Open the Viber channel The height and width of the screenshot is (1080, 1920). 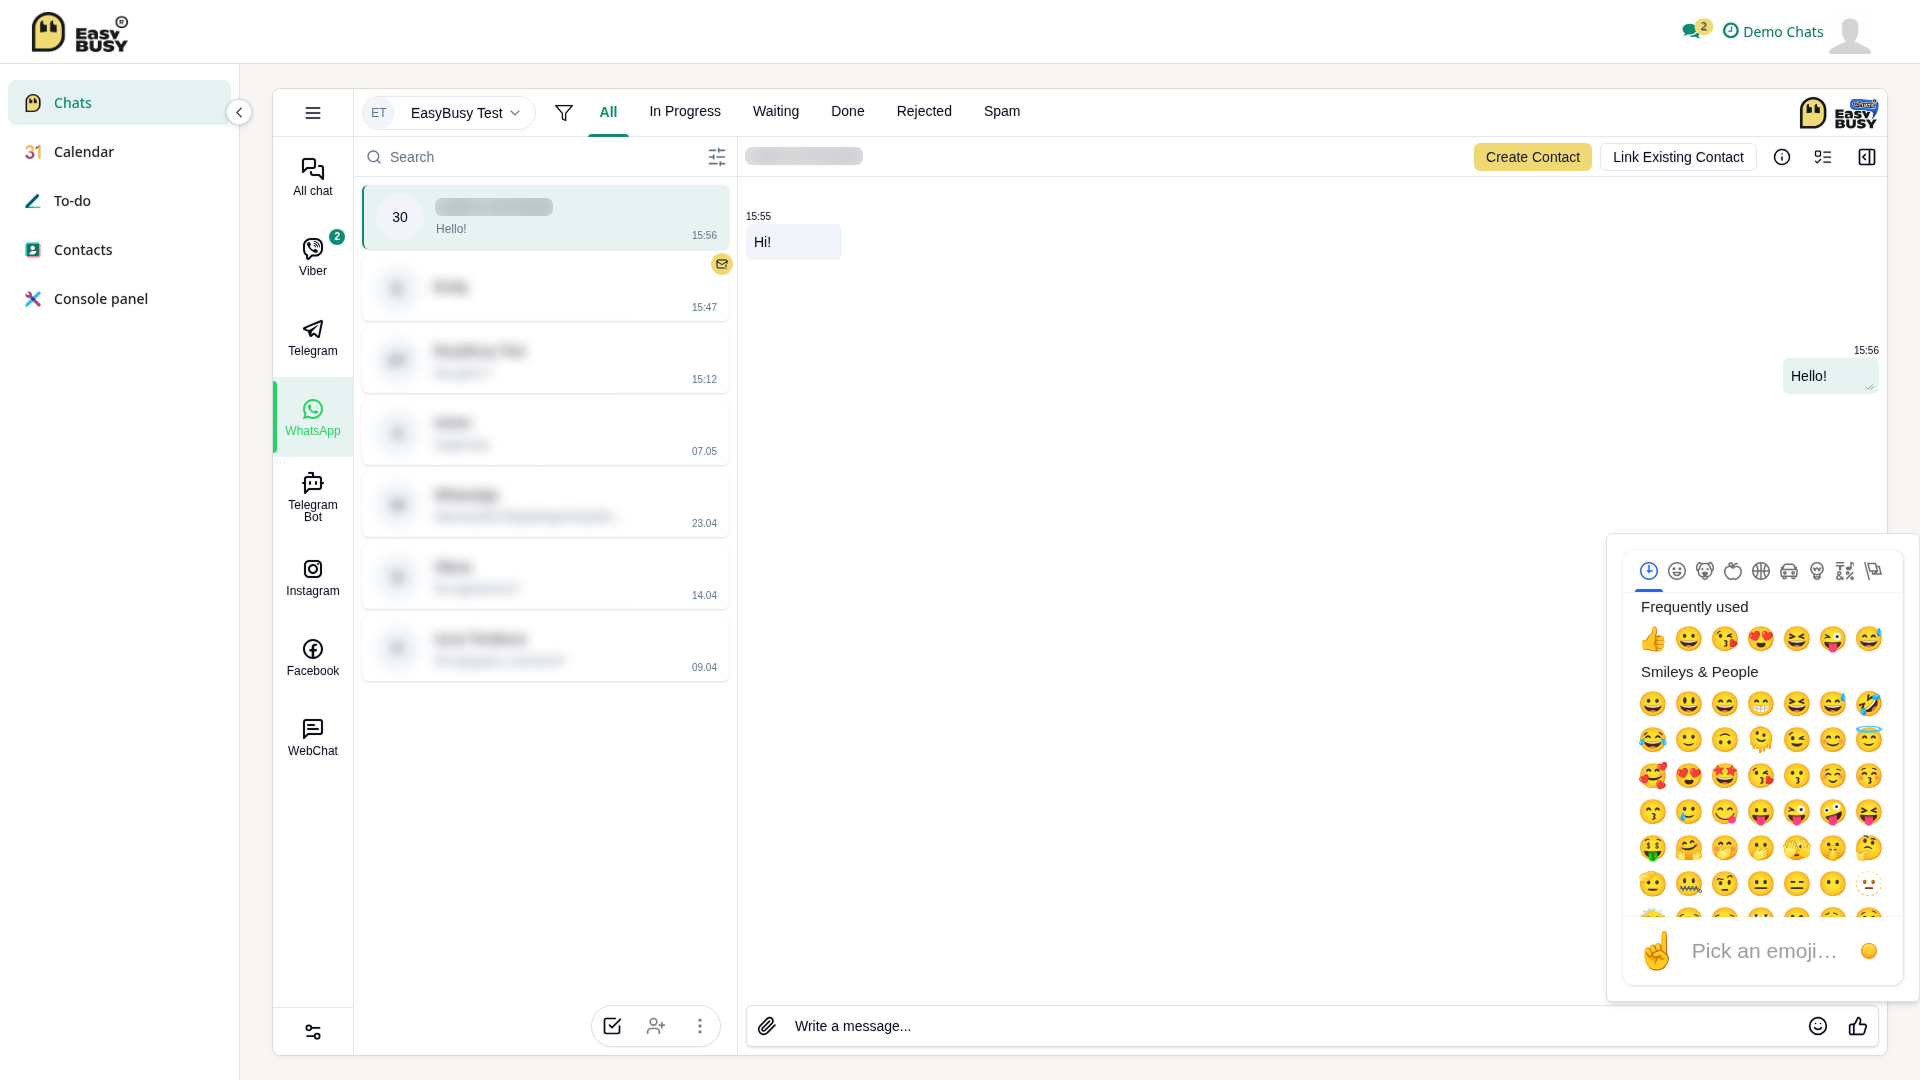coord(313,257)
